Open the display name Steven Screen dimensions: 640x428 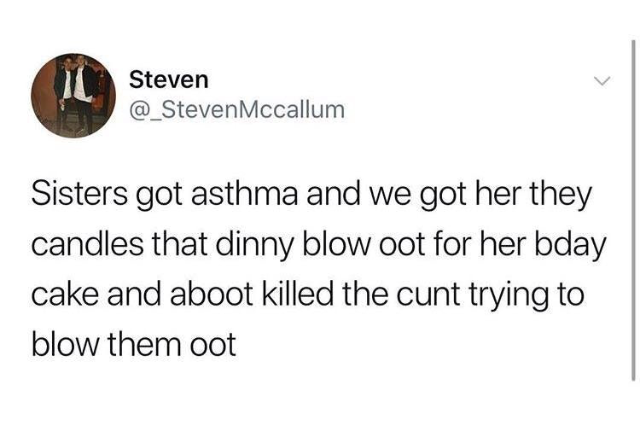coord(169,80)
